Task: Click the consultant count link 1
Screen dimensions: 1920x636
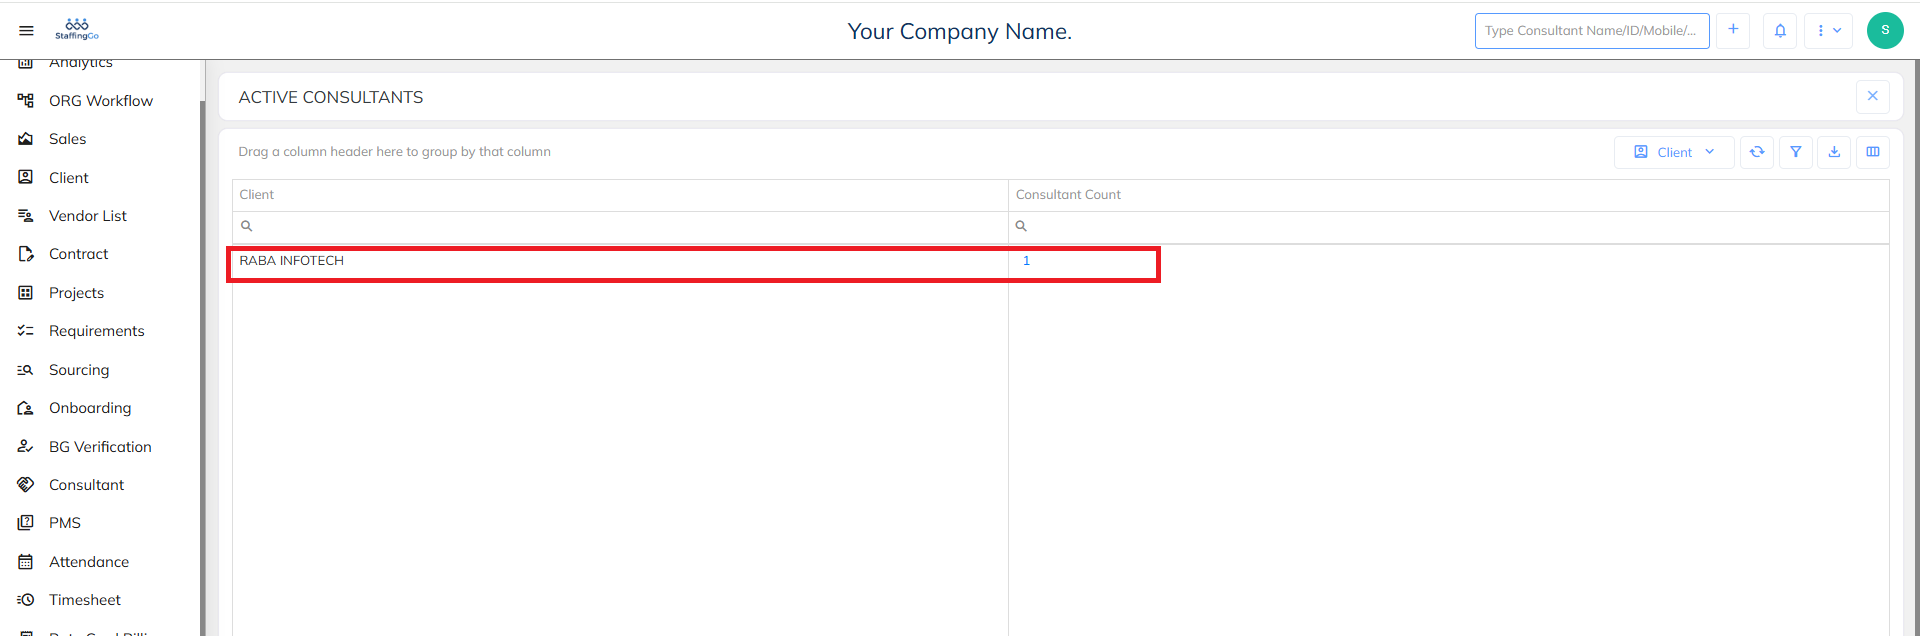Action: (1026, 261)
